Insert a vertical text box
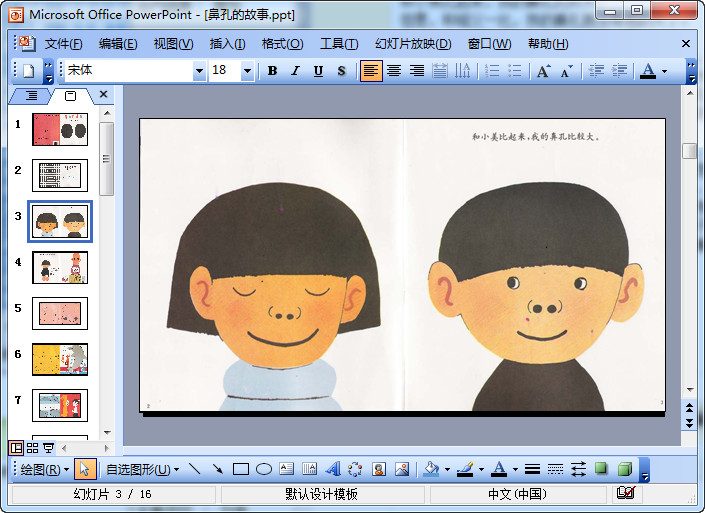 [x=309, y=469]
